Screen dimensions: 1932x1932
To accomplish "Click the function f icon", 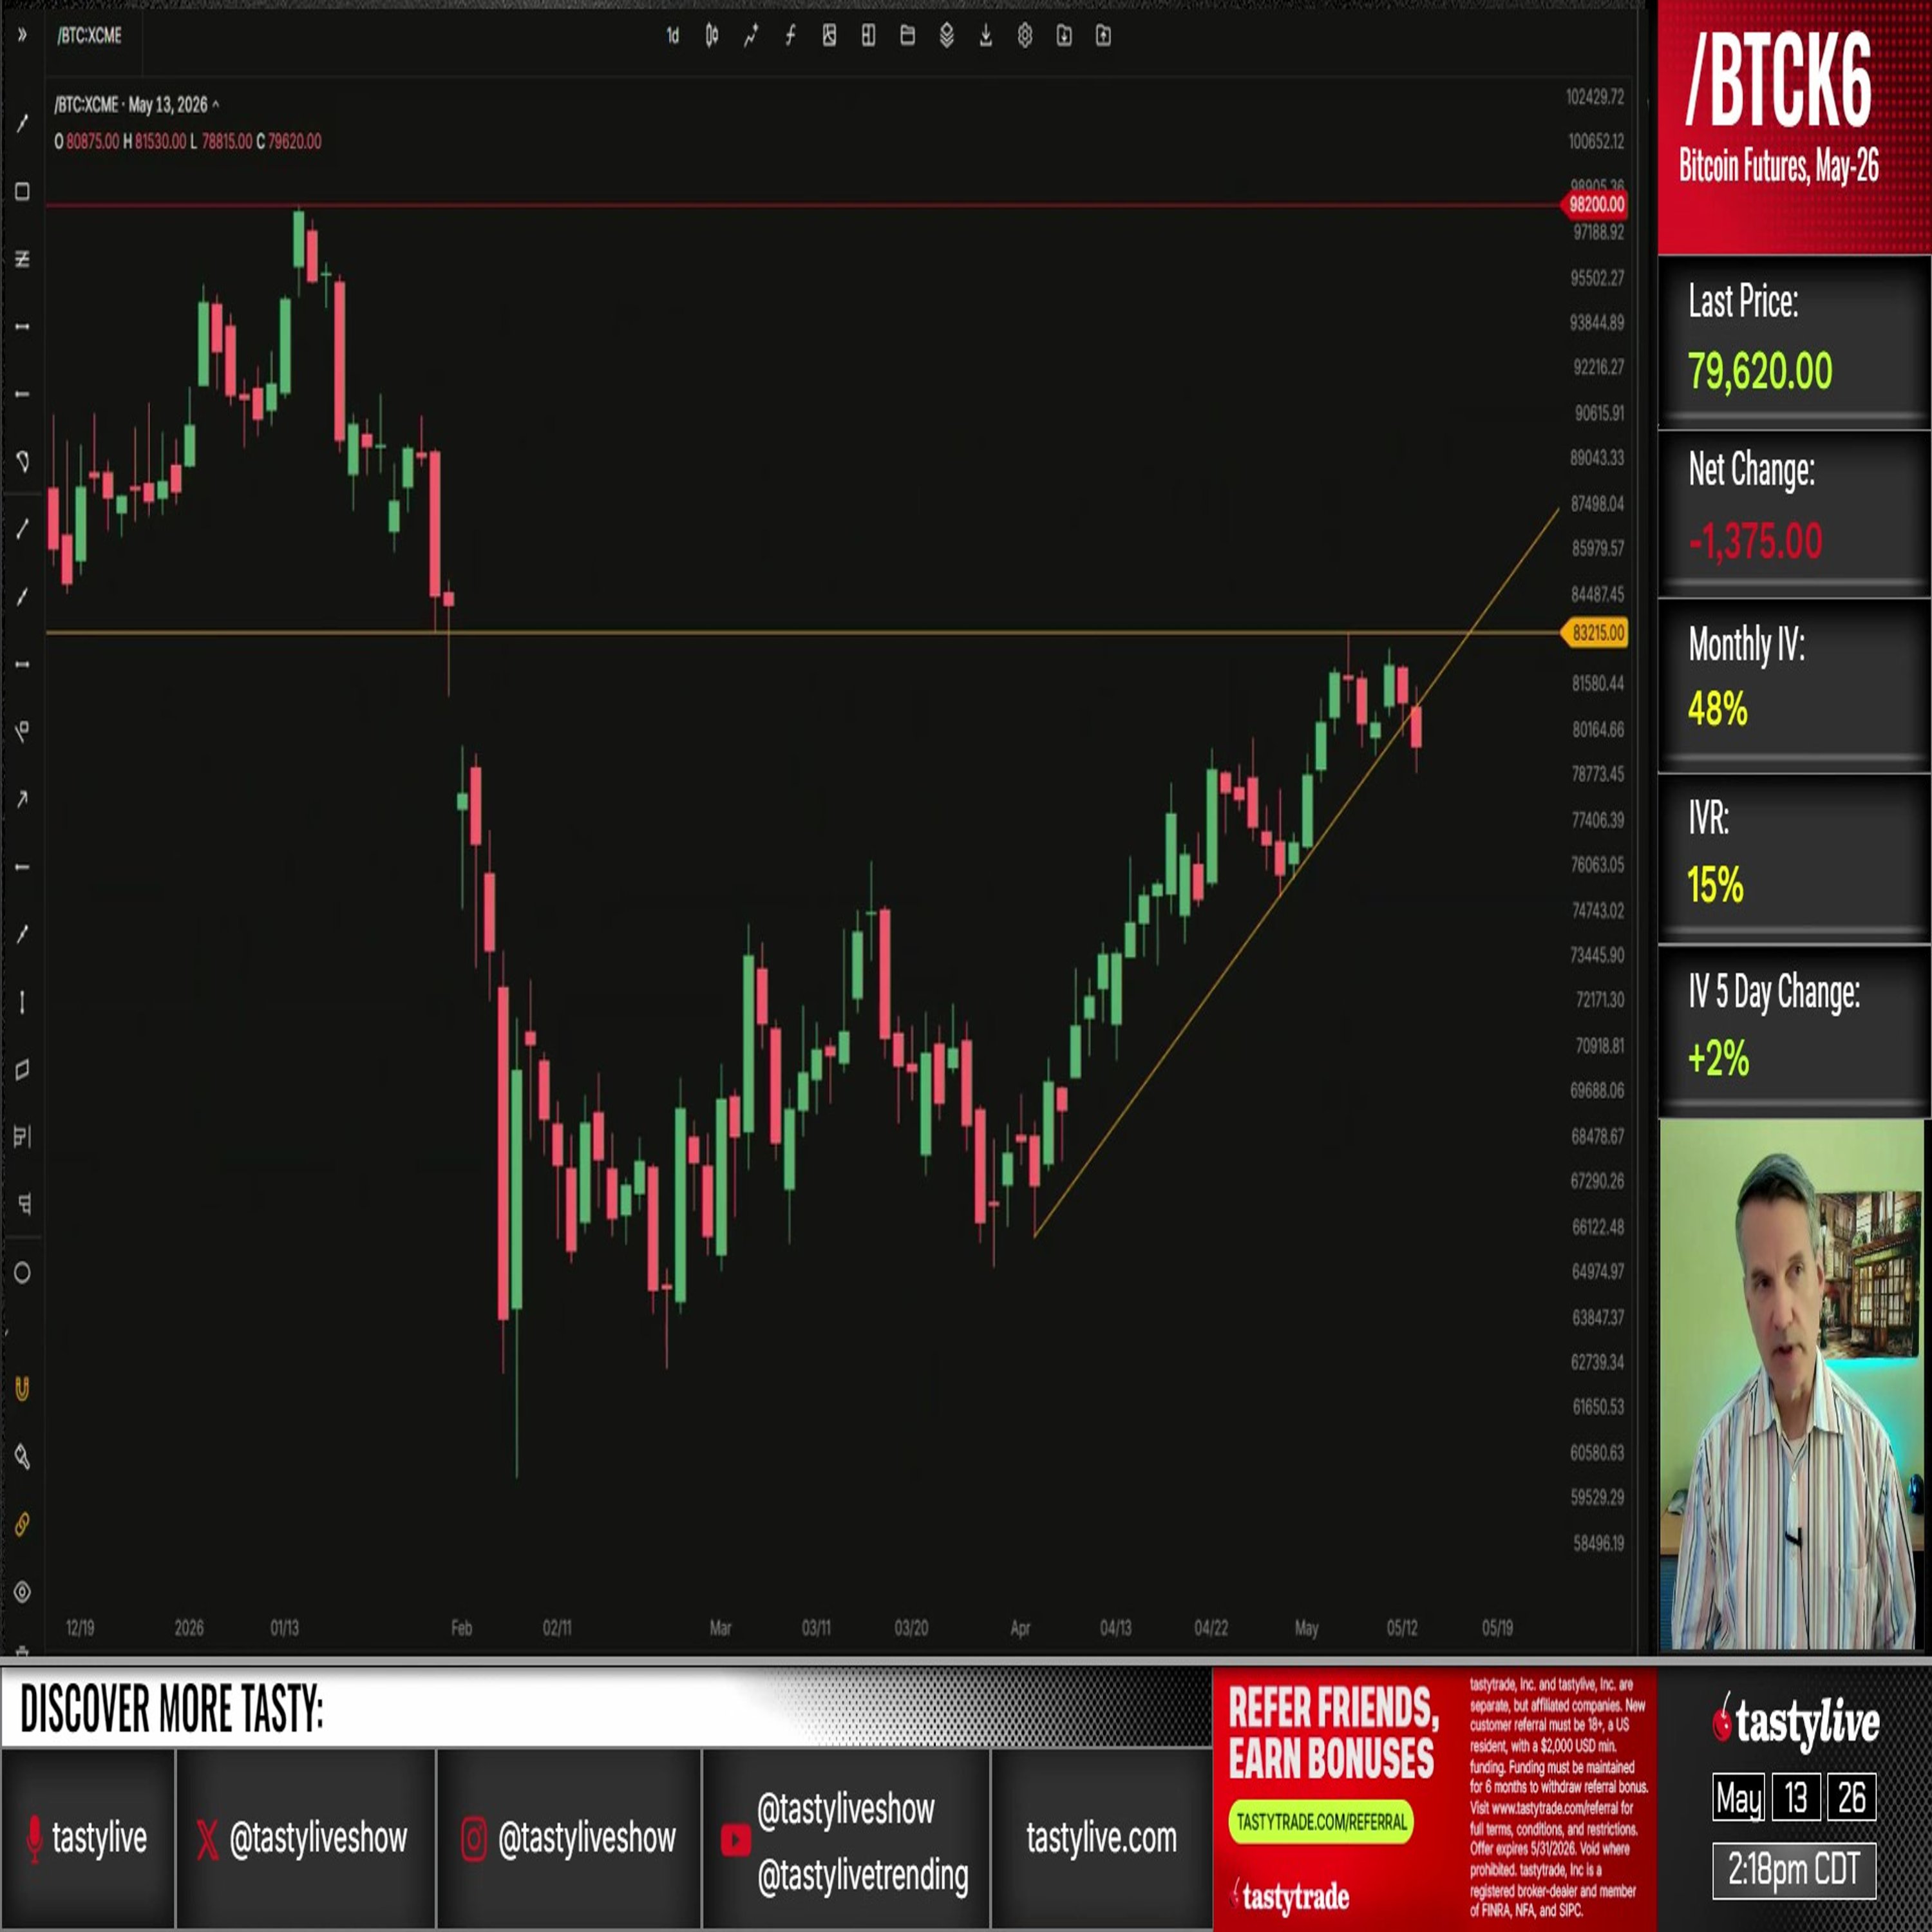I will 790,36.
